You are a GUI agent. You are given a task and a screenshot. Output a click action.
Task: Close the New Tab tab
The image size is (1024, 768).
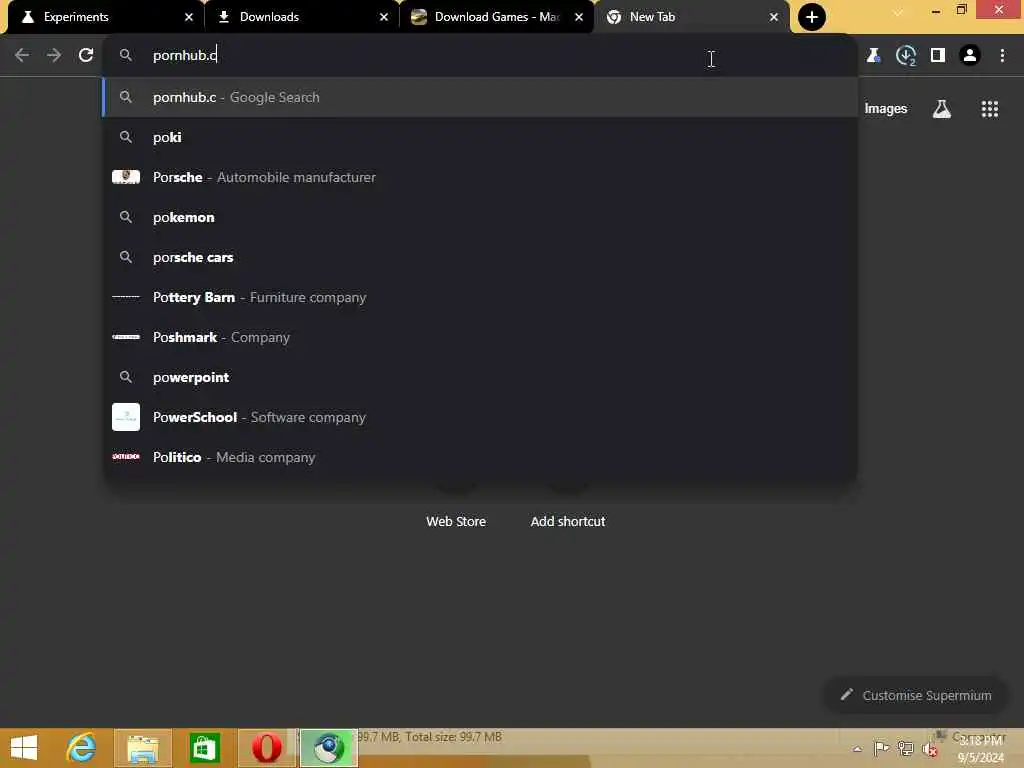pyautogui.click(x=774, y=17)
